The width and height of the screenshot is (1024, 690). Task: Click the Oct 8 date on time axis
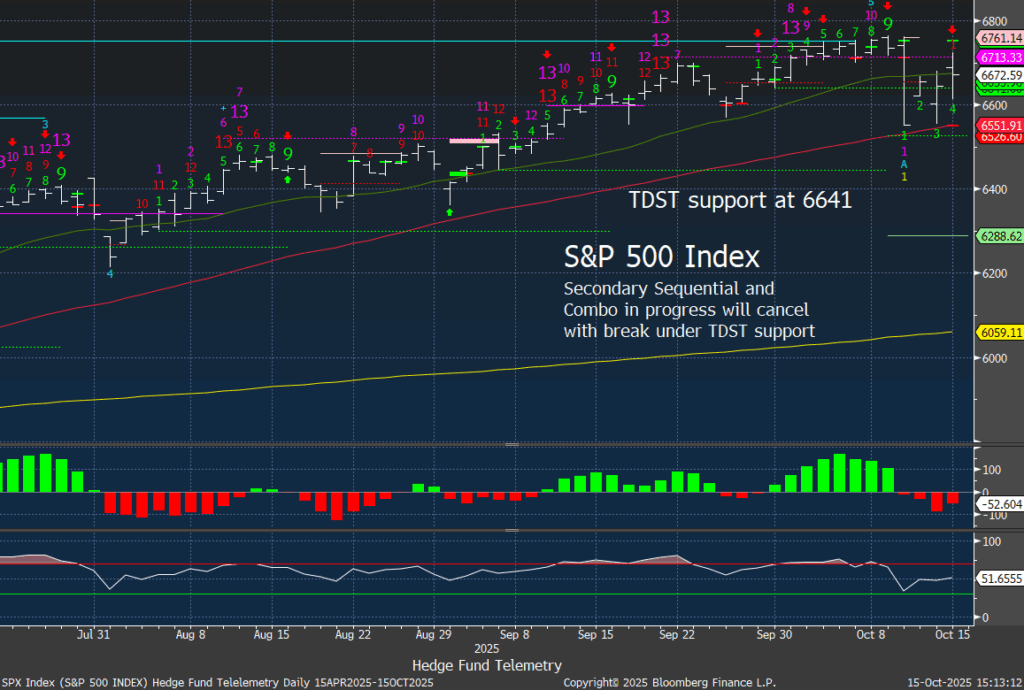tap(871, 634)
